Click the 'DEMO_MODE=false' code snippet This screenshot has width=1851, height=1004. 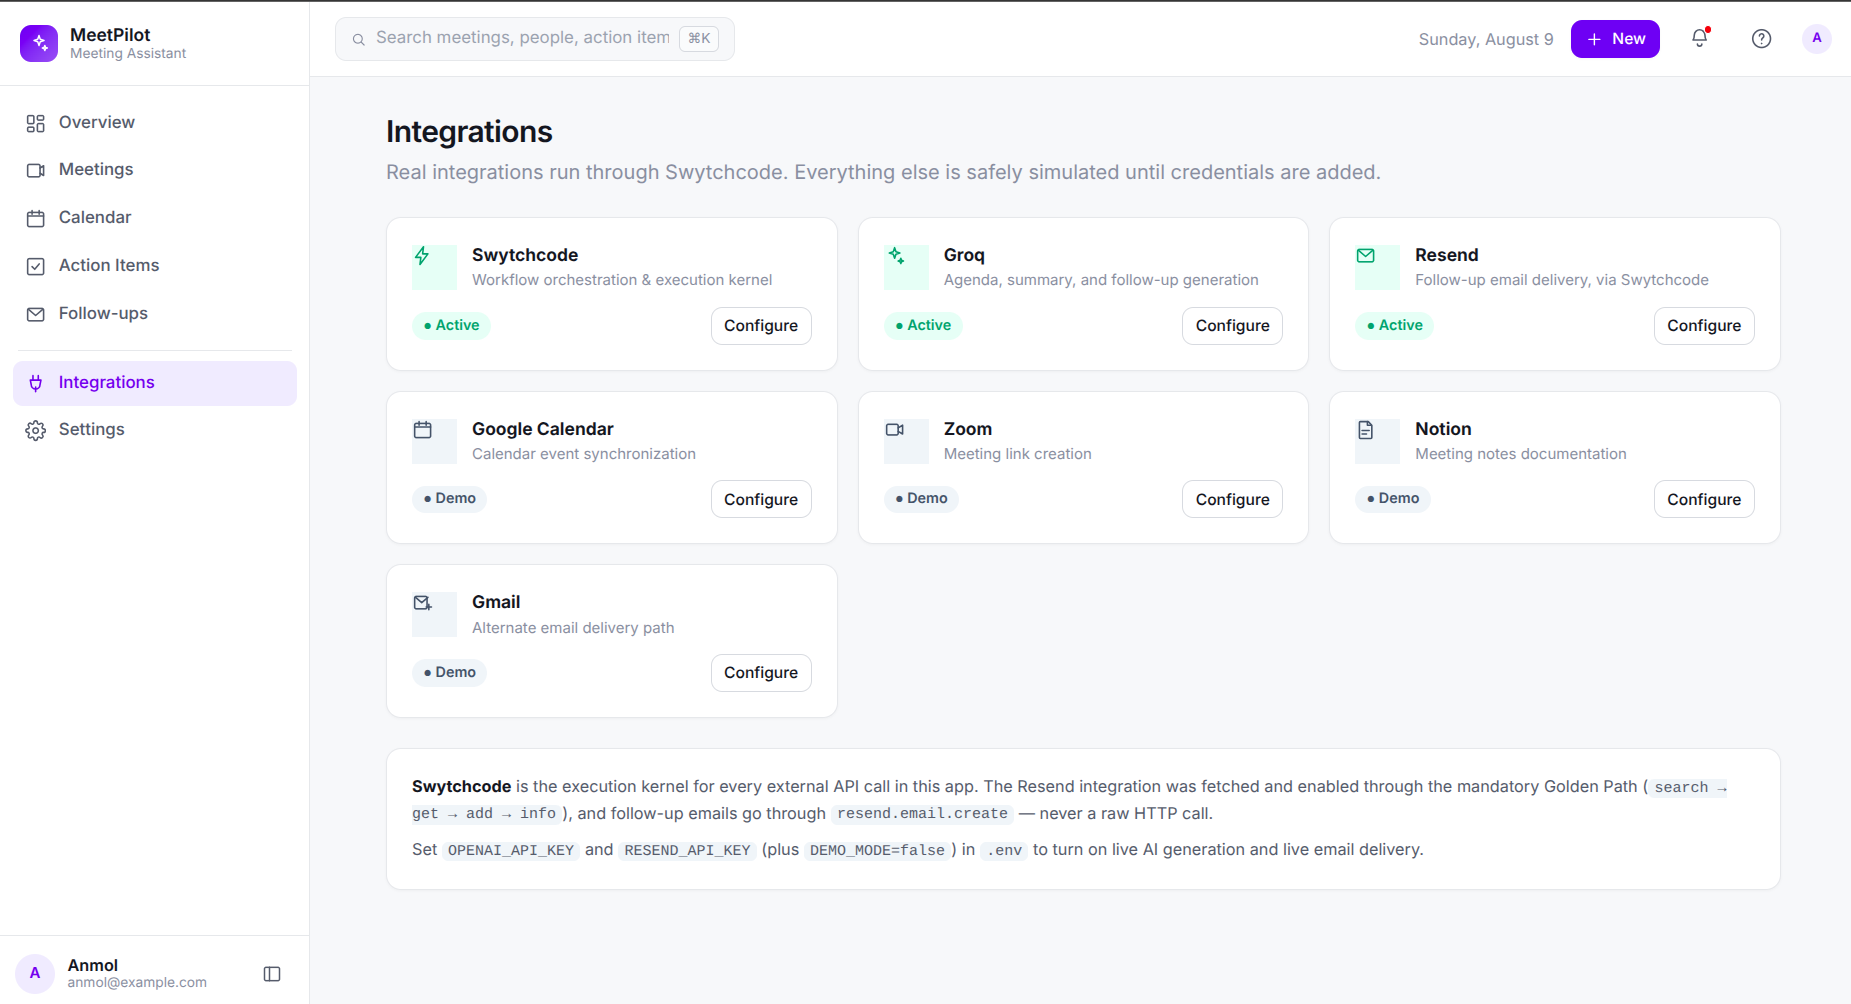click(x=877, y=850)
